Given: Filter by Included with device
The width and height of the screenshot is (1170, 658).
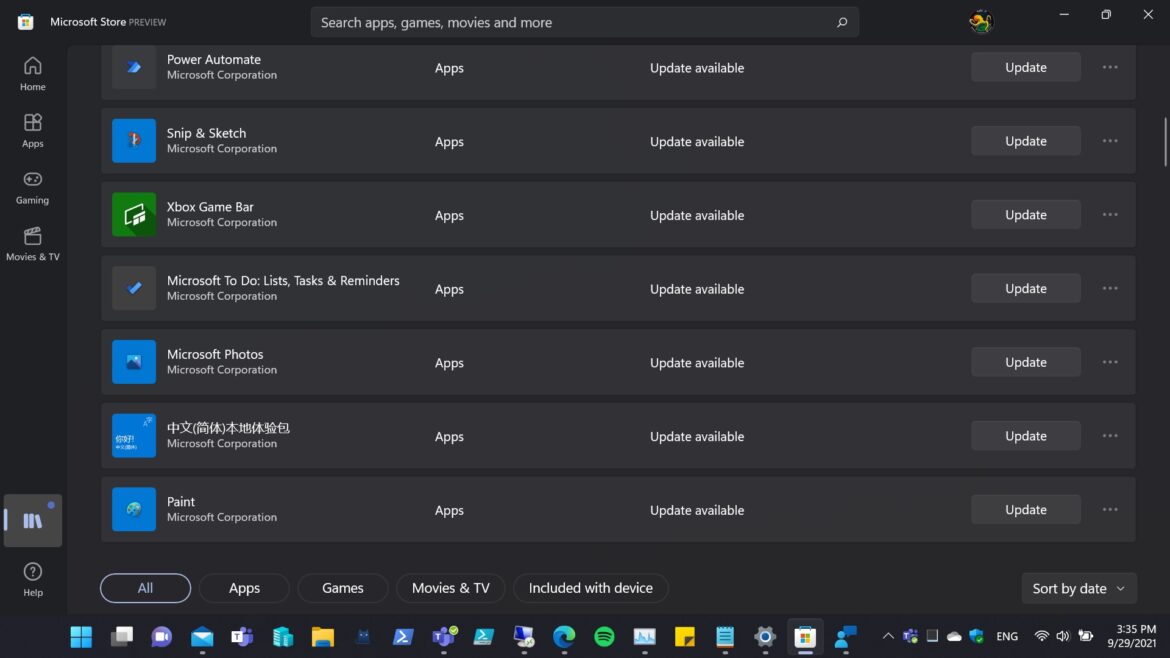Looking at the screenshot, I should click(x=590, y=588).
